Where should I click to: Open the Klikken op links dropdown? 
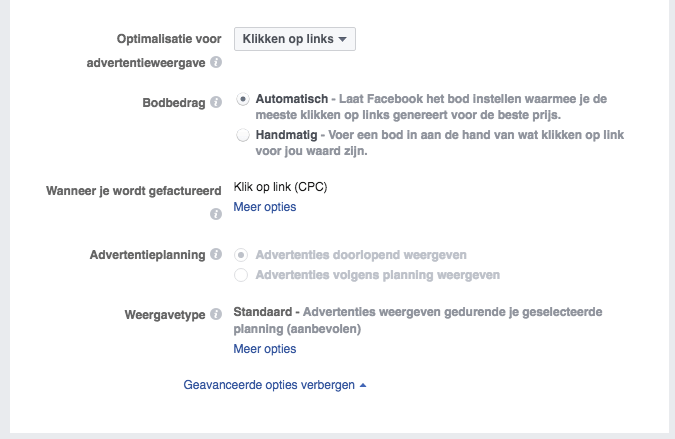[294, 39]
